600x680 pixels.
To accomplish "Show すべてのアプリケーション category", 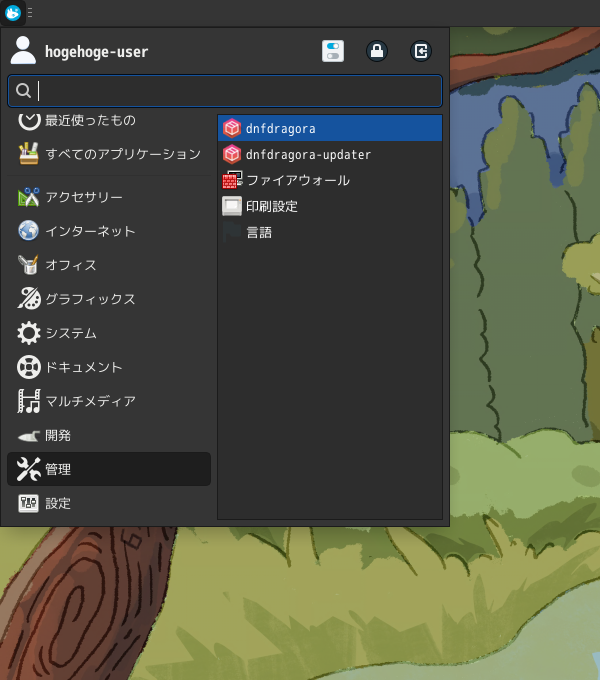I will coord(109,154).
